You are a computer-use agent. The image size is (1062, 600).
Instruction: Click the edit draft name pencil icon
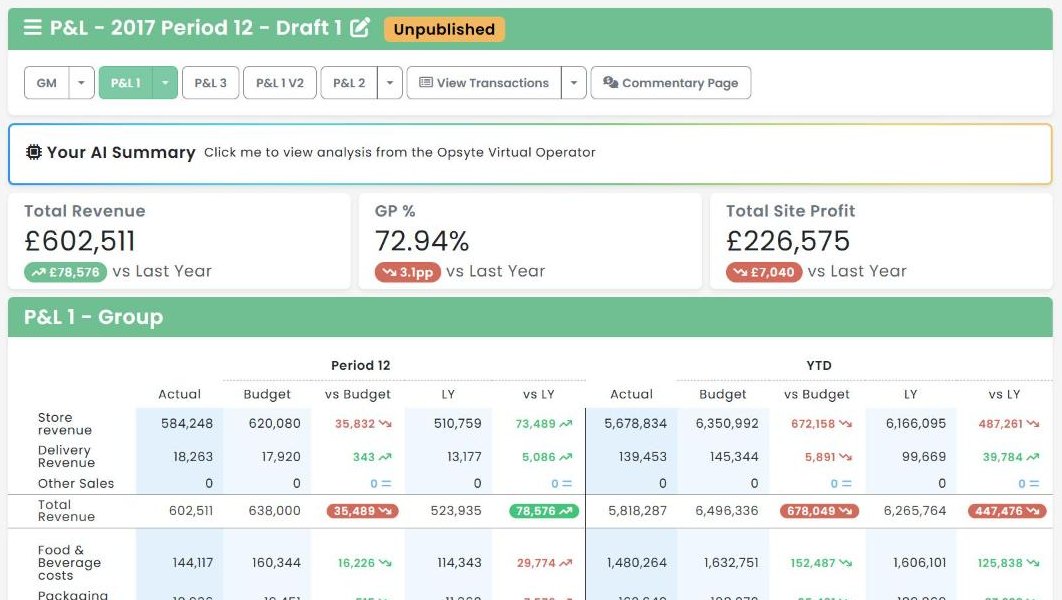coord(360,27)
